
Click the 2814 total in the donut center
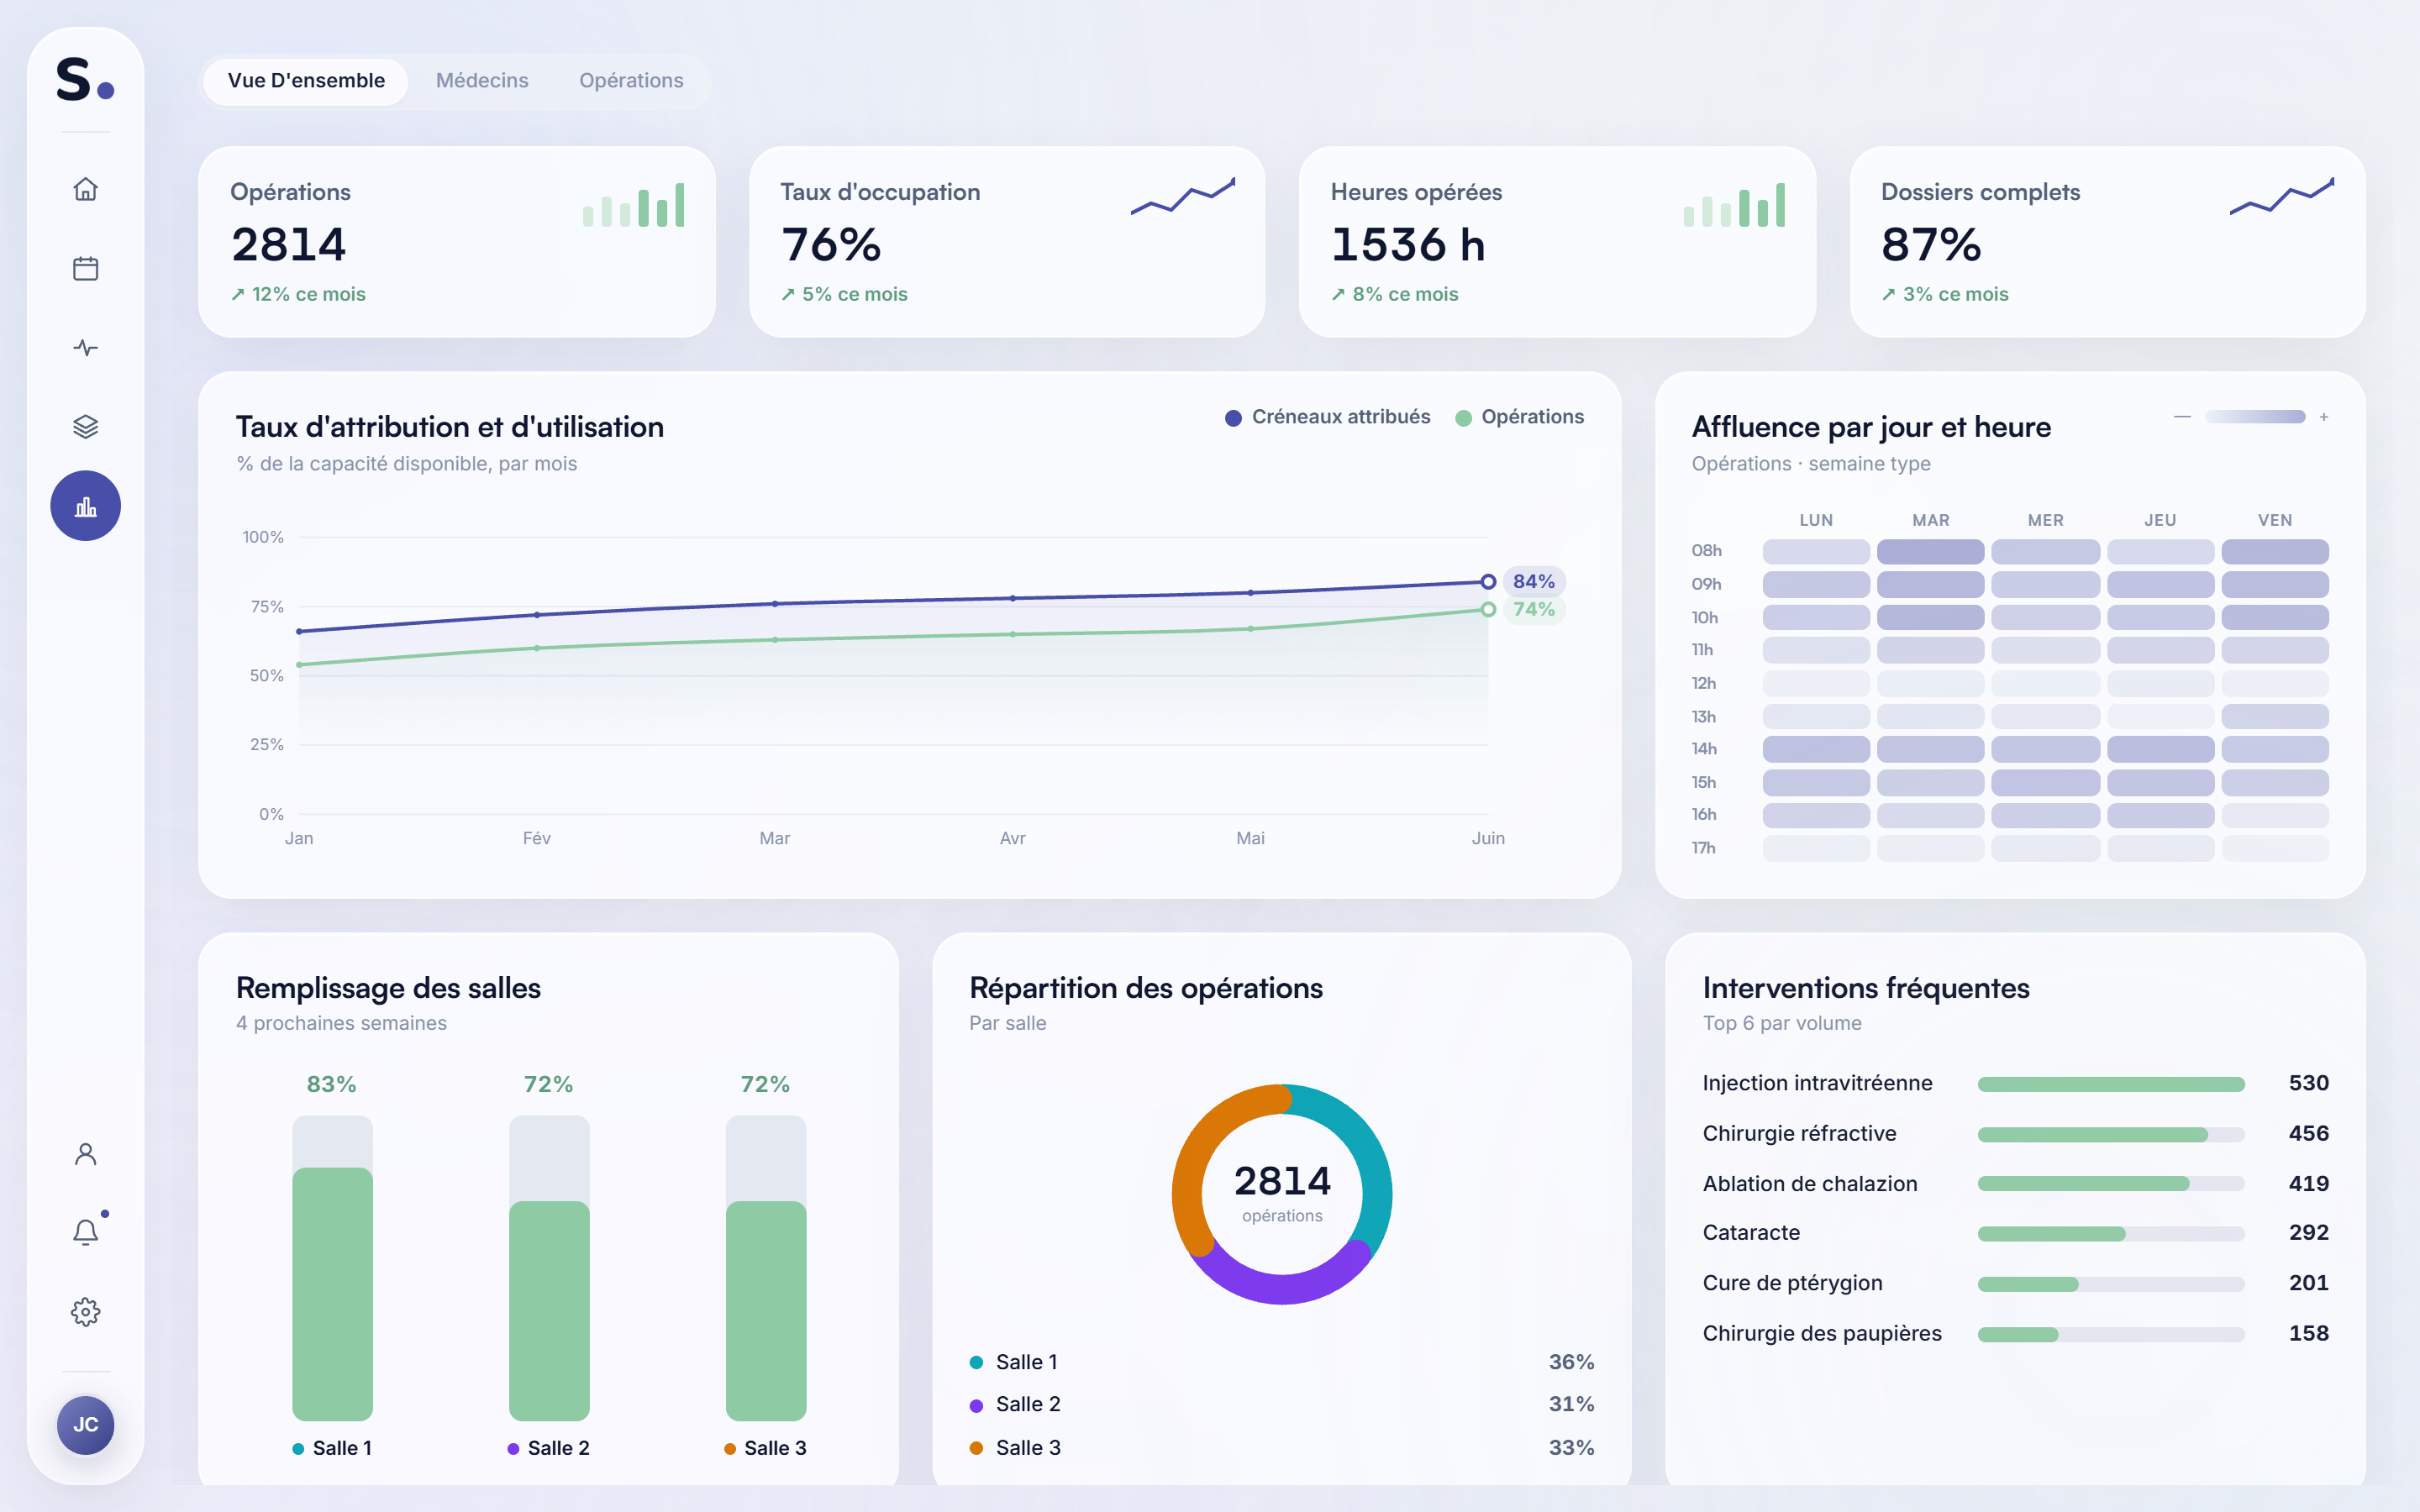coord(1282,1181)
